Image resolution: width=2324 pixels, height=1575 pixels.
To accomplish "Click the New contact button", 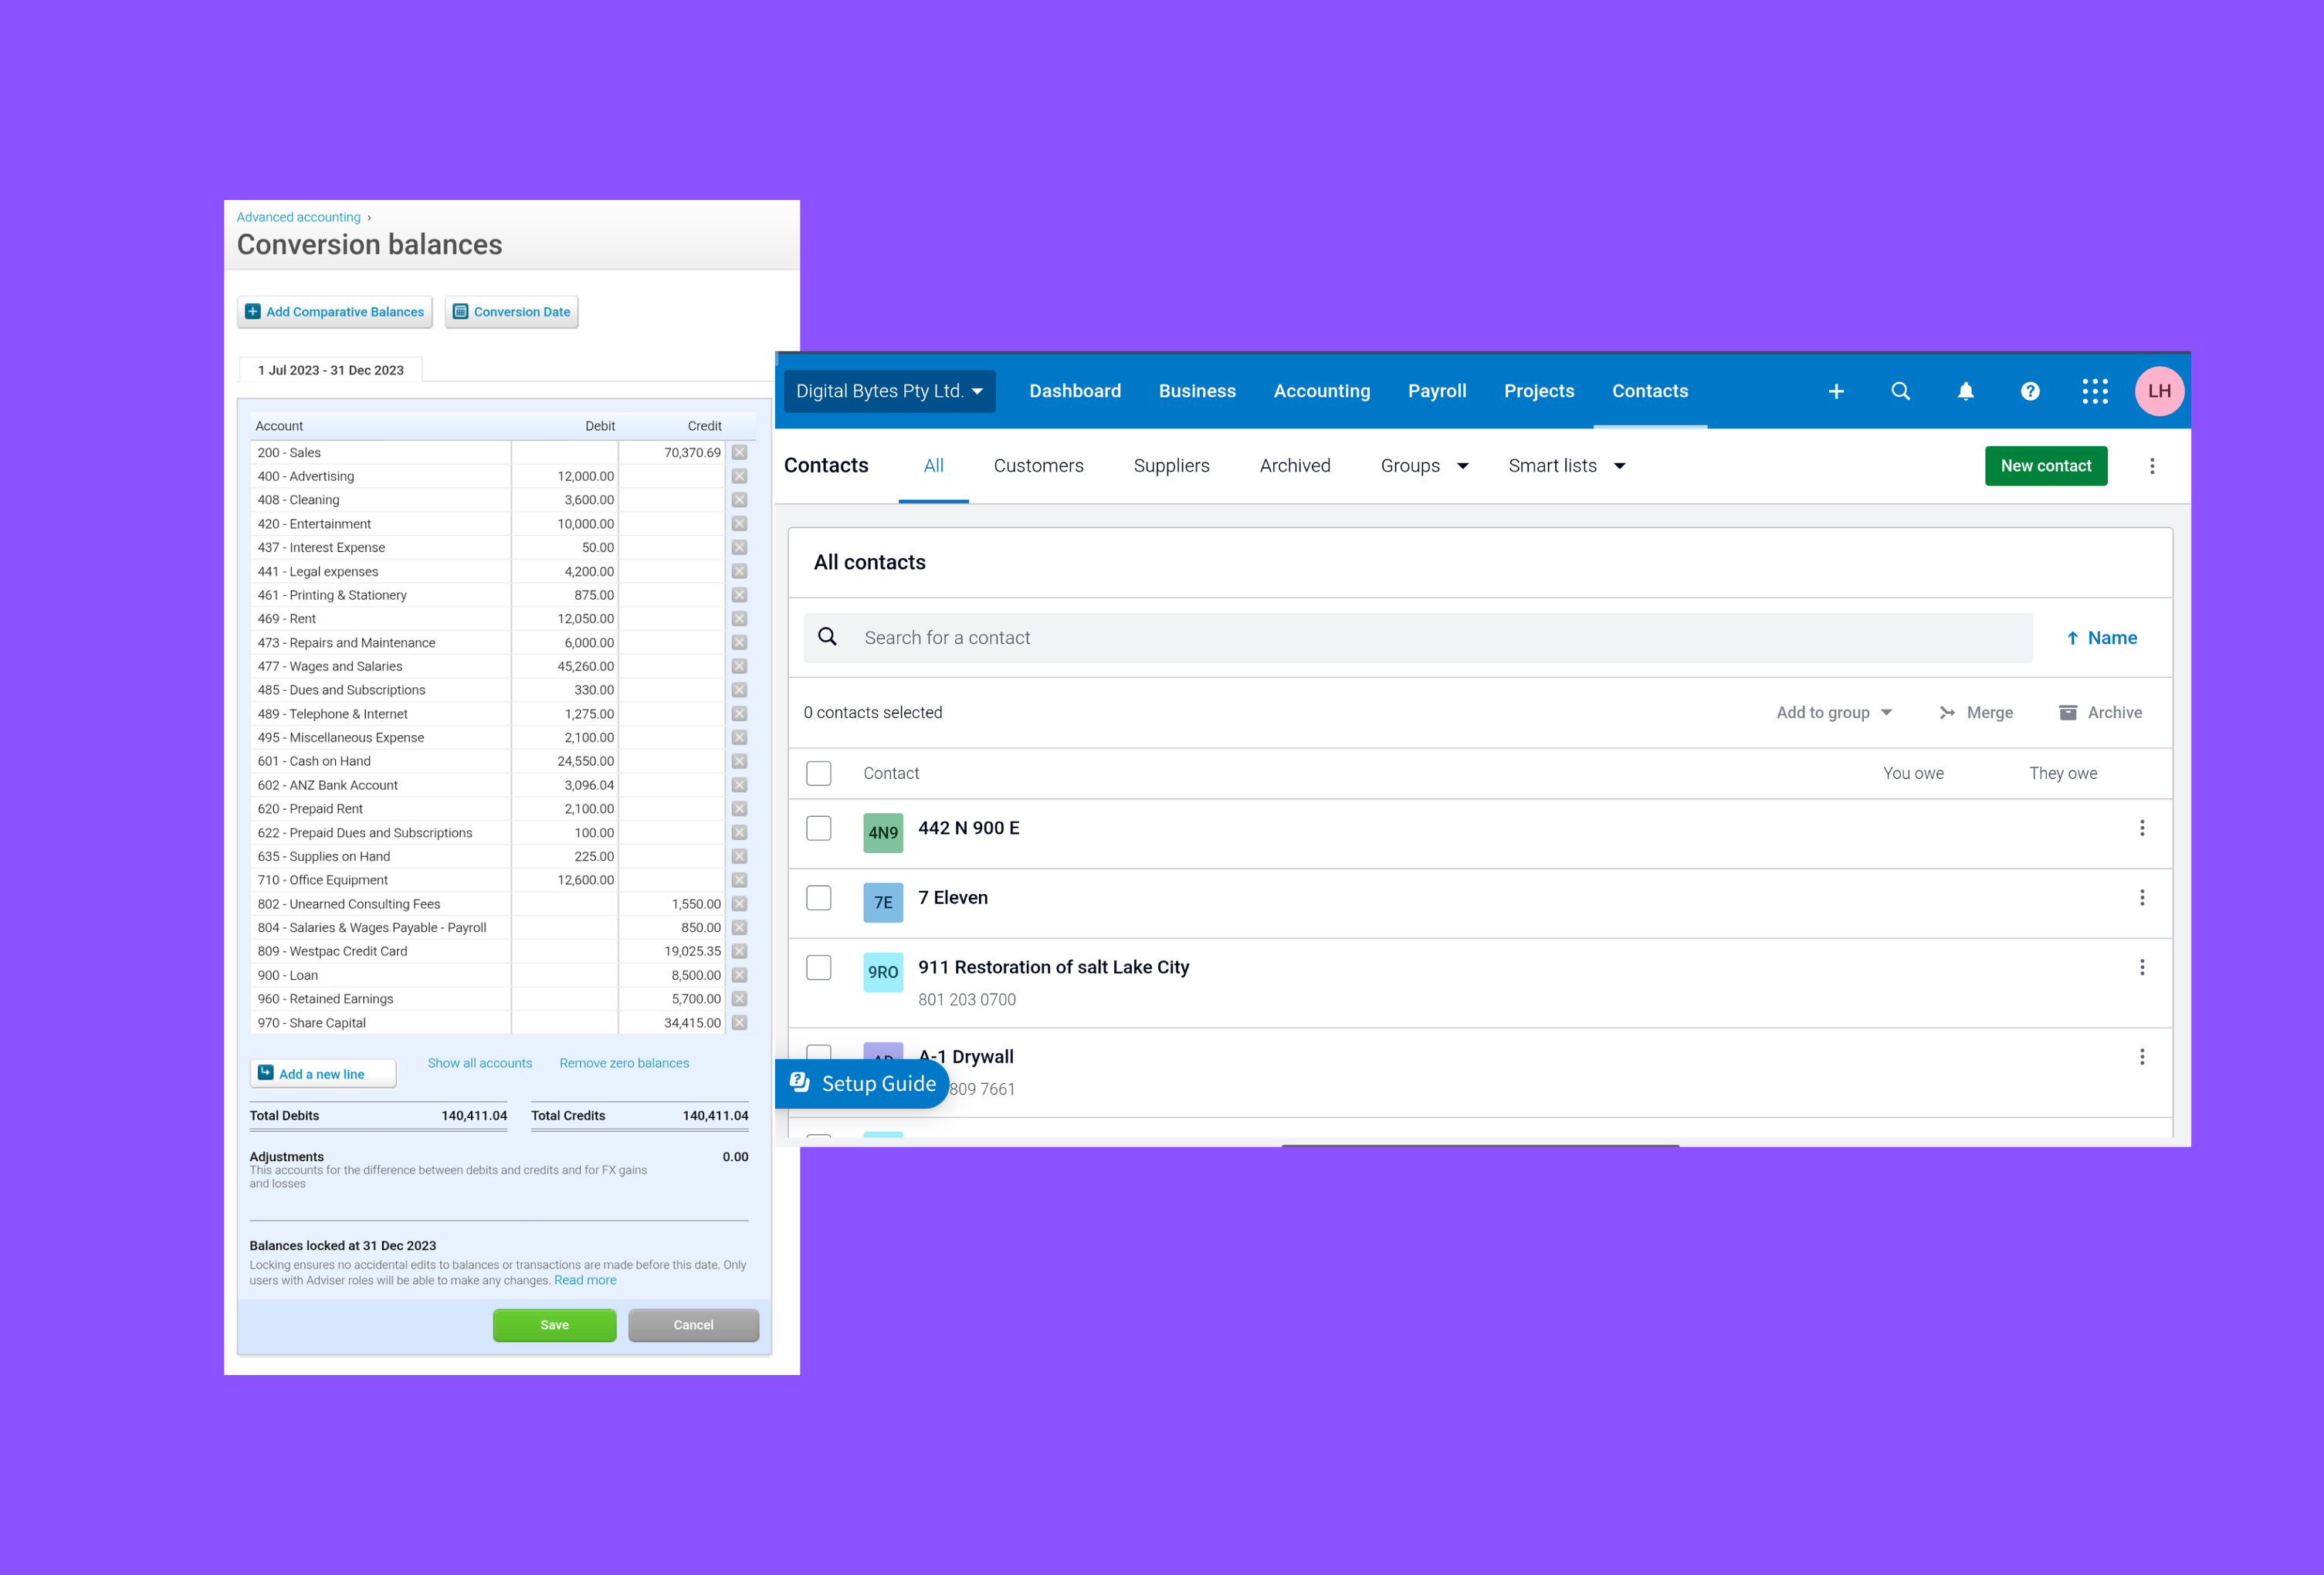I will pyautogui.click(x=2045, y=466).
